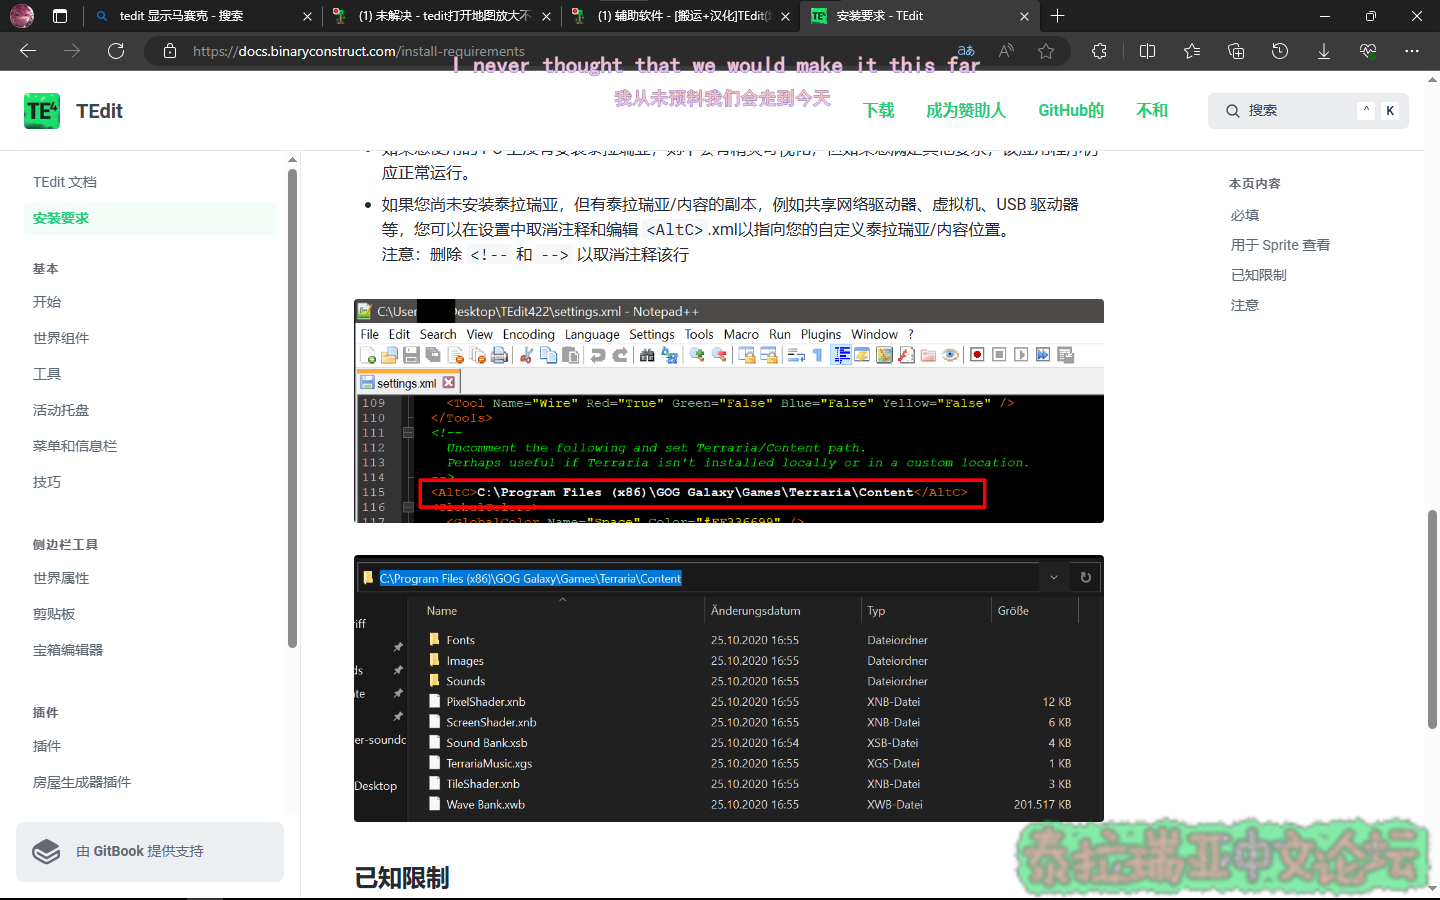Click the search magnifier icon
The height and width of the screenshot is (900, 1440).
click(x=1233, y=111)
